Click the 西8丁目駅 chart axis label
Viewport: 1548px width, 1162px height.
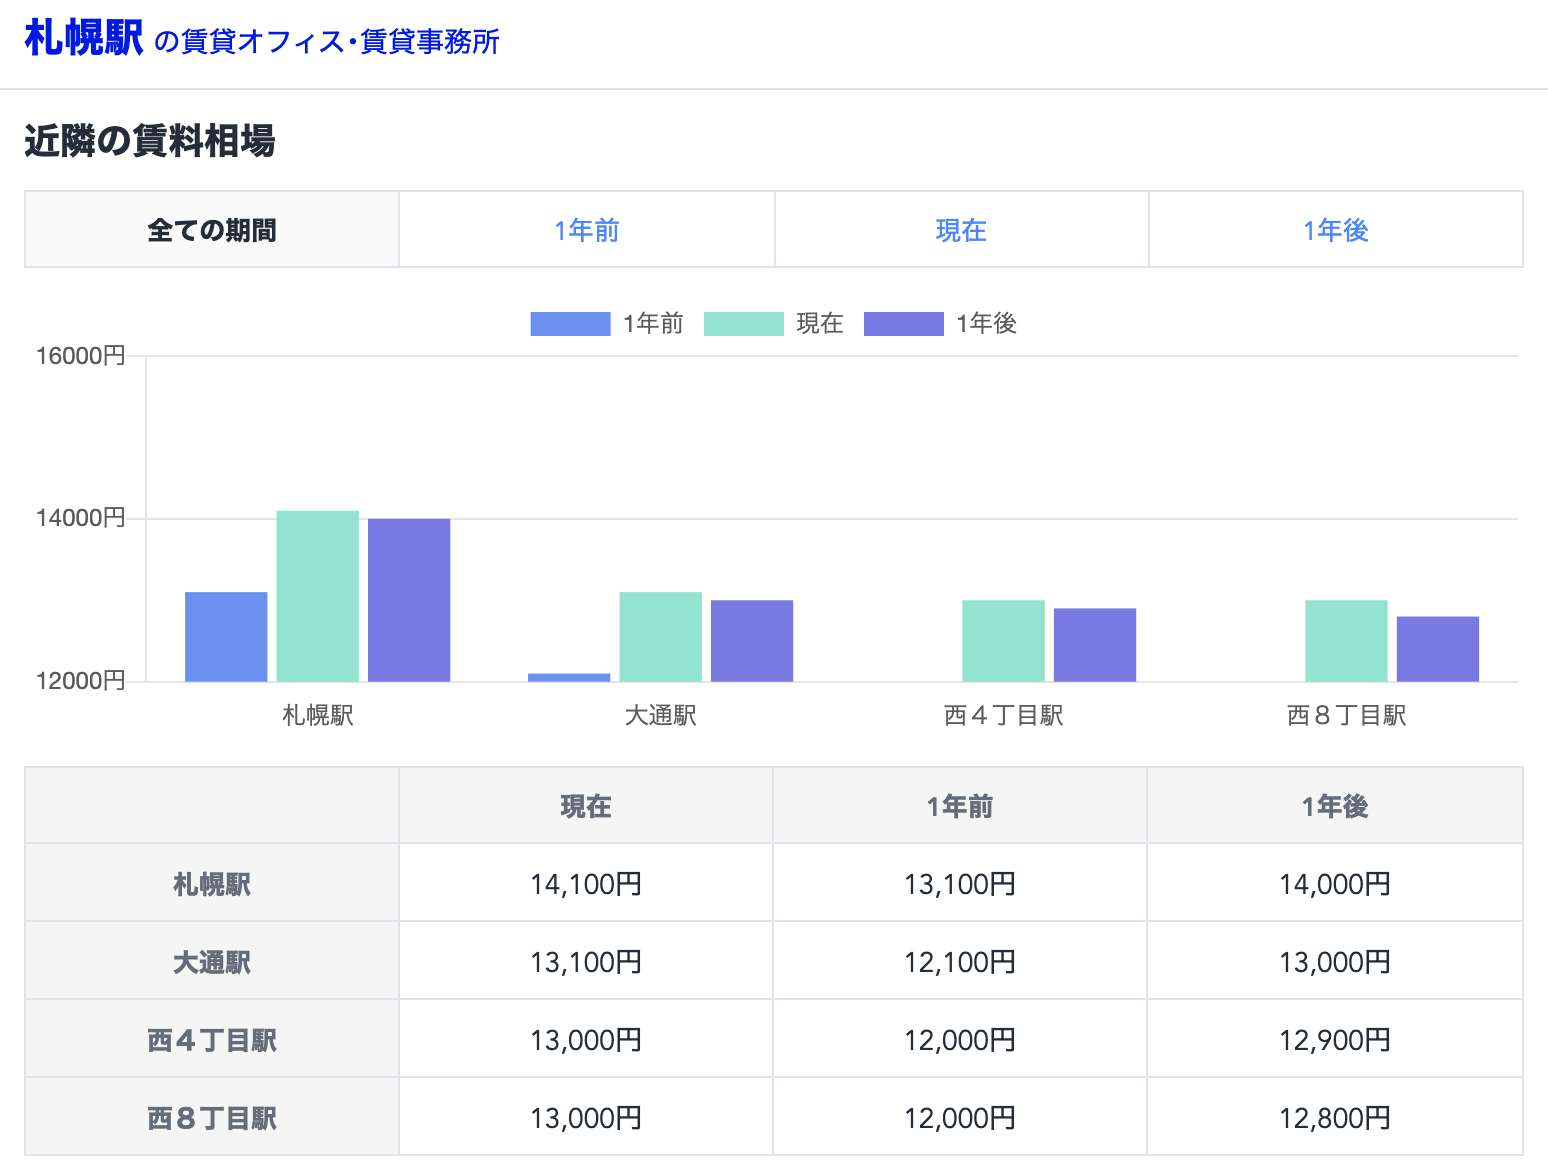tap(1347, 715)
